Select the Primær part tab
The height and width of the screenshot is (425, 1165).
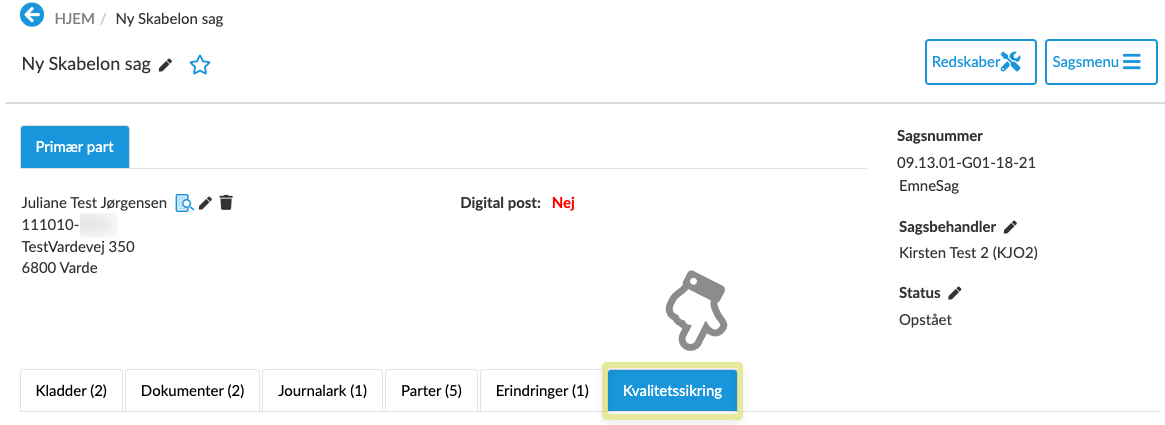tap(75, 147)
